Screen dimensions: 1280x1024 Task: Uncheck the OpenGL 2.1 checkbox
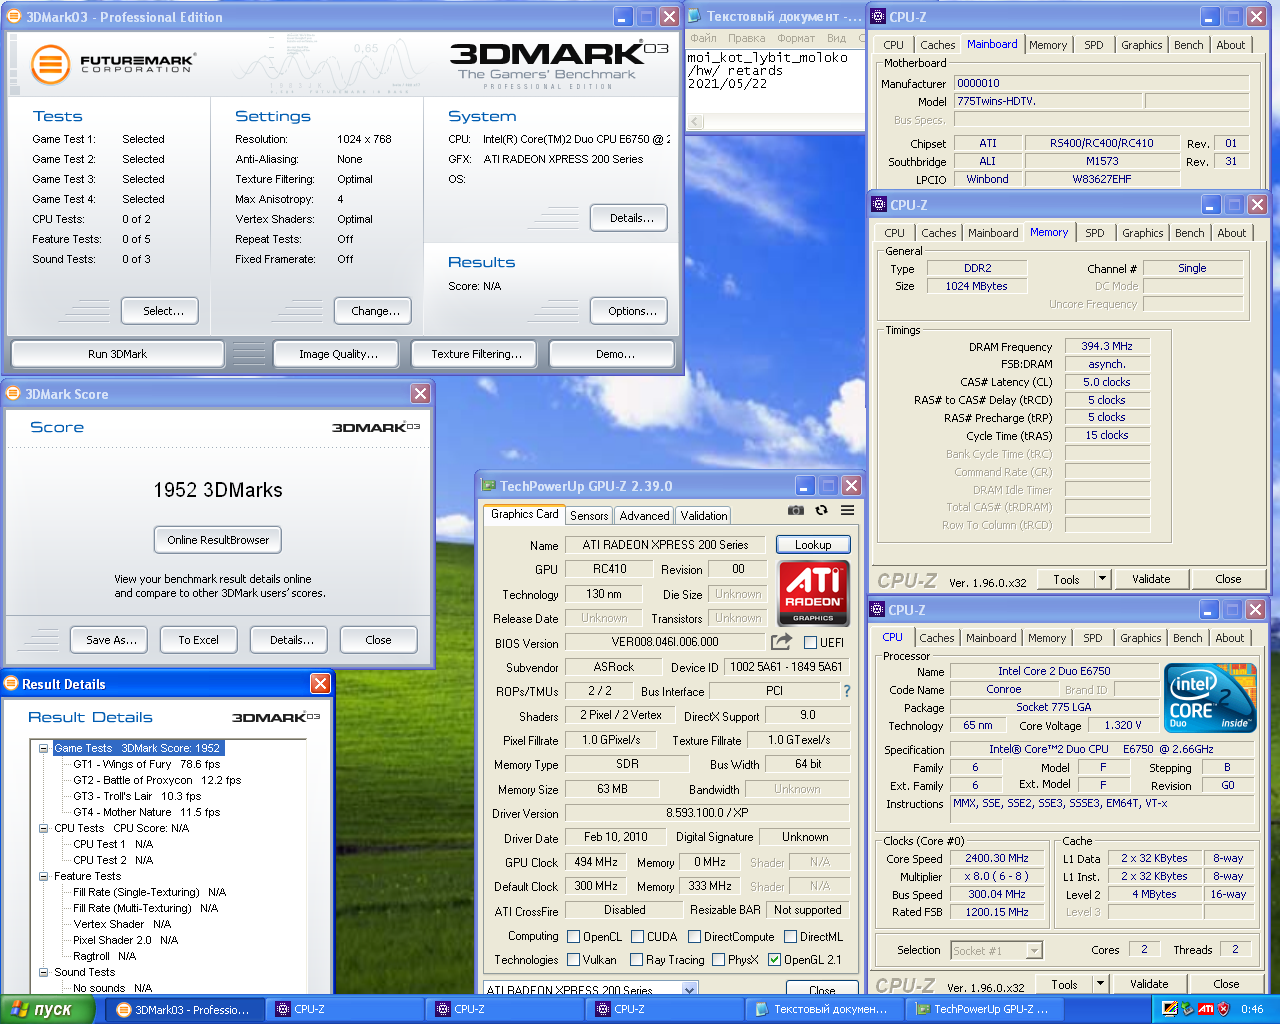(774, 960)
